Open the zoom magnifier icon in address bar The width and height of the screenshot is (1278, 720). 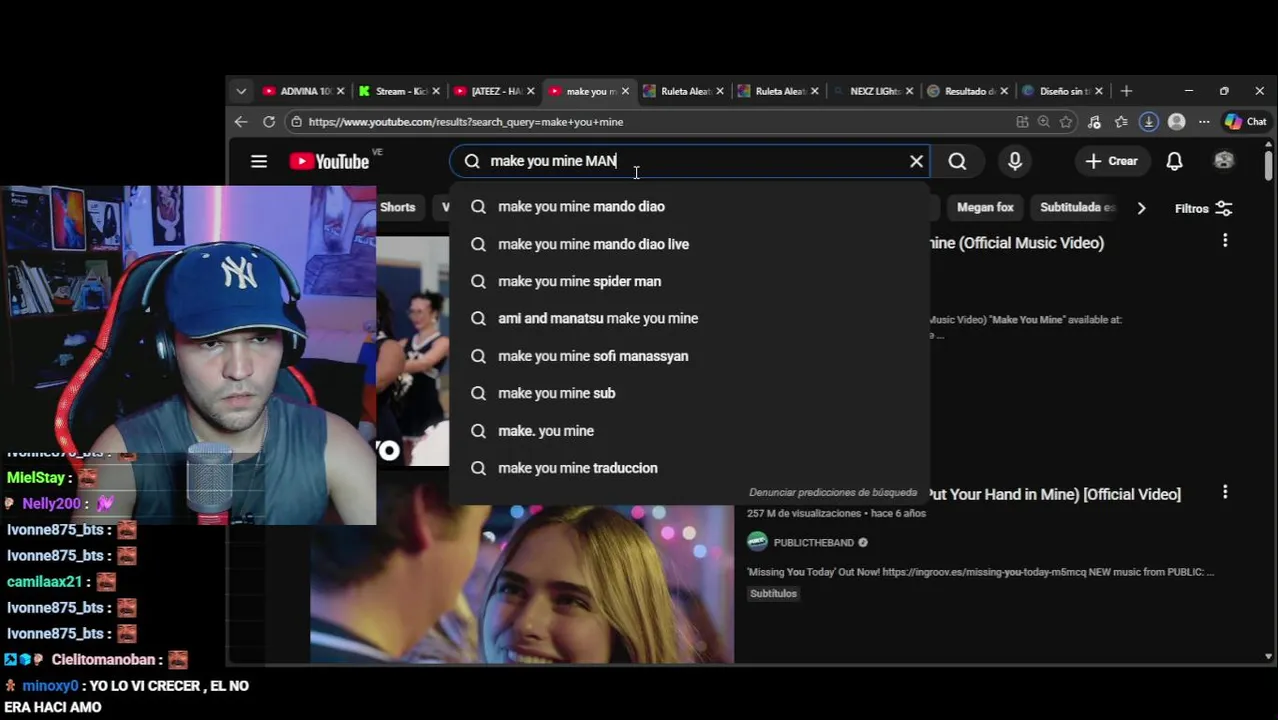click(x=1044, y=122)
